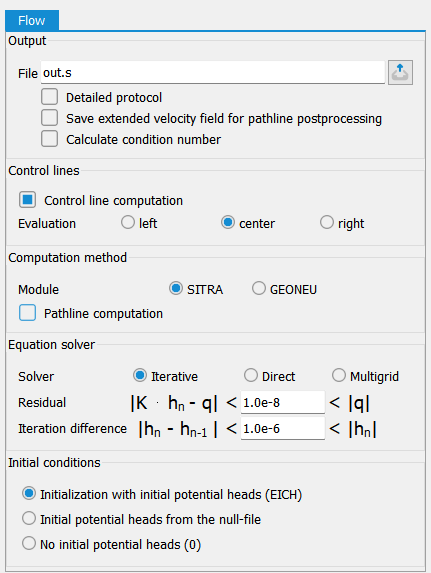Check Save extended velocity field option
Viewport: 431px width, 573px height.
point(49,118)
